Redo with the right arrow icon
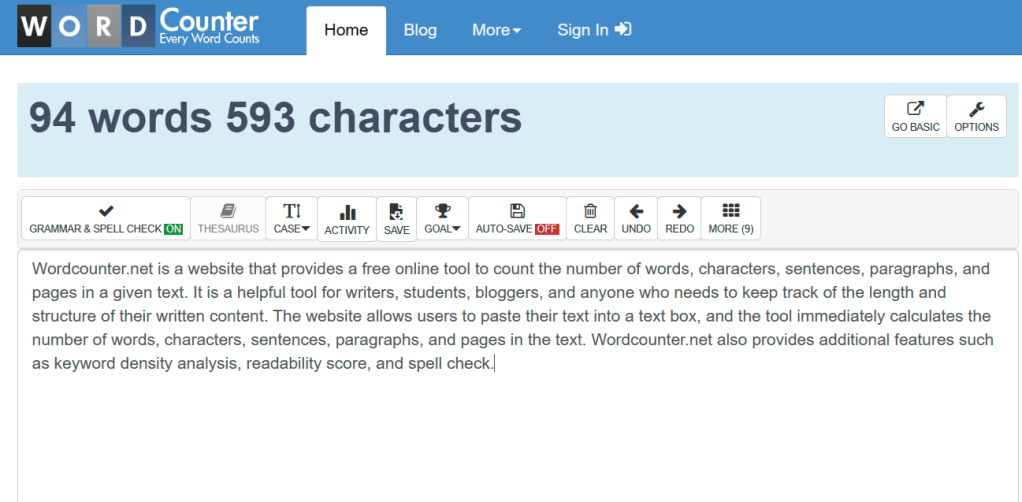The width and height of the screenshot is (1022, 502). 679,211
